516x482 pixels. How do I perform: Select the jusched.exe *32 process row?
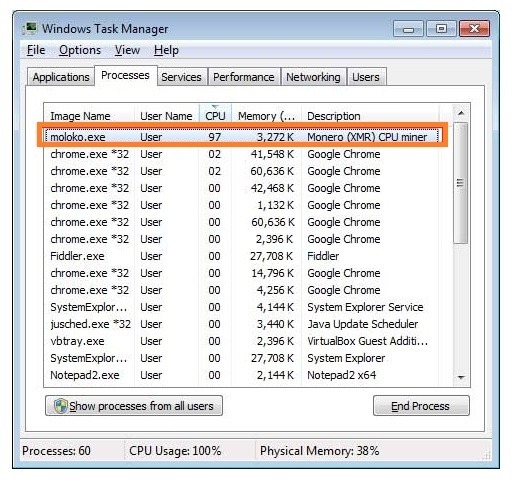tap(241, 324)
